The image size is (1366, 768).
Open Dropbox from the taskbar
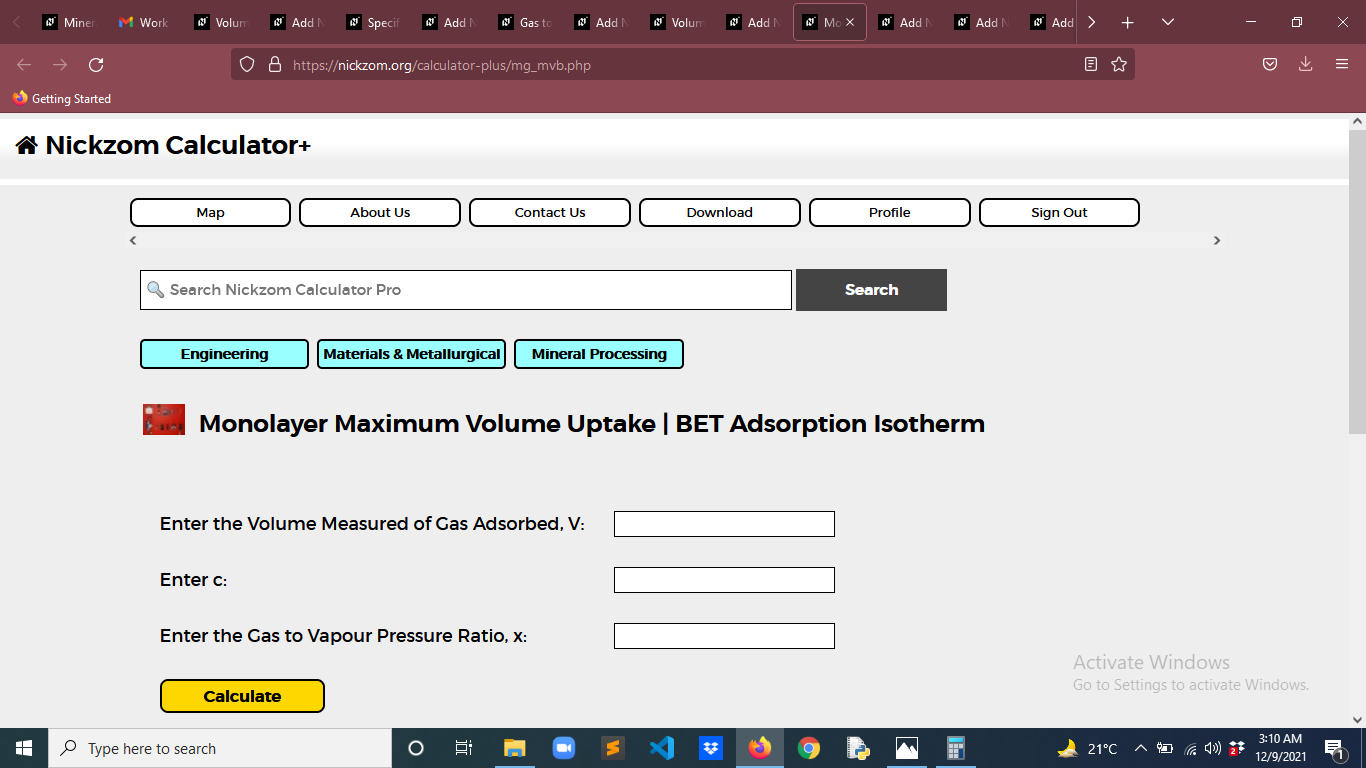coord(711,748)
